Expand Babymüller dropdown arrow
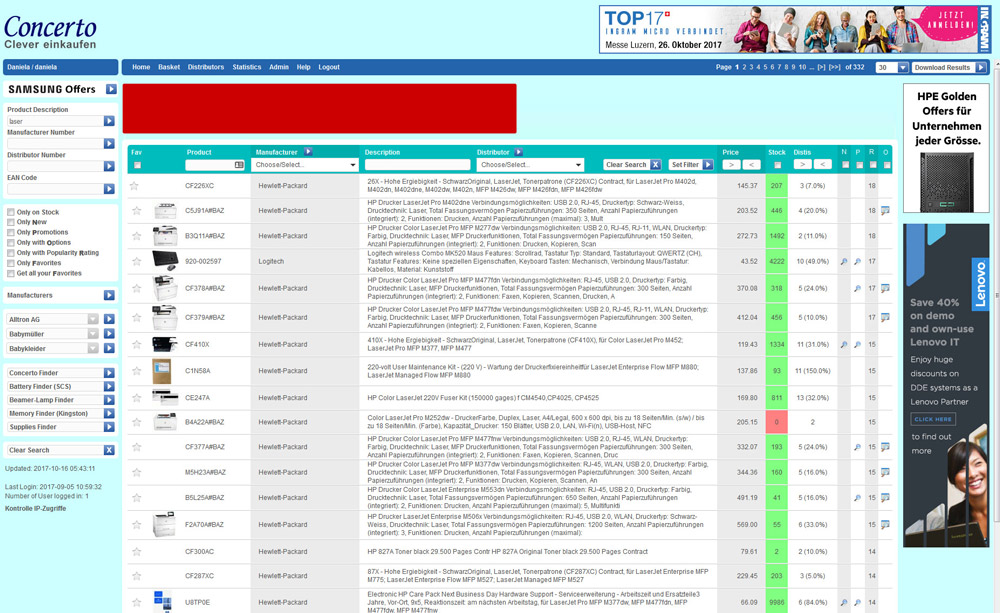 pyautogui.click(x=93, y=334)
